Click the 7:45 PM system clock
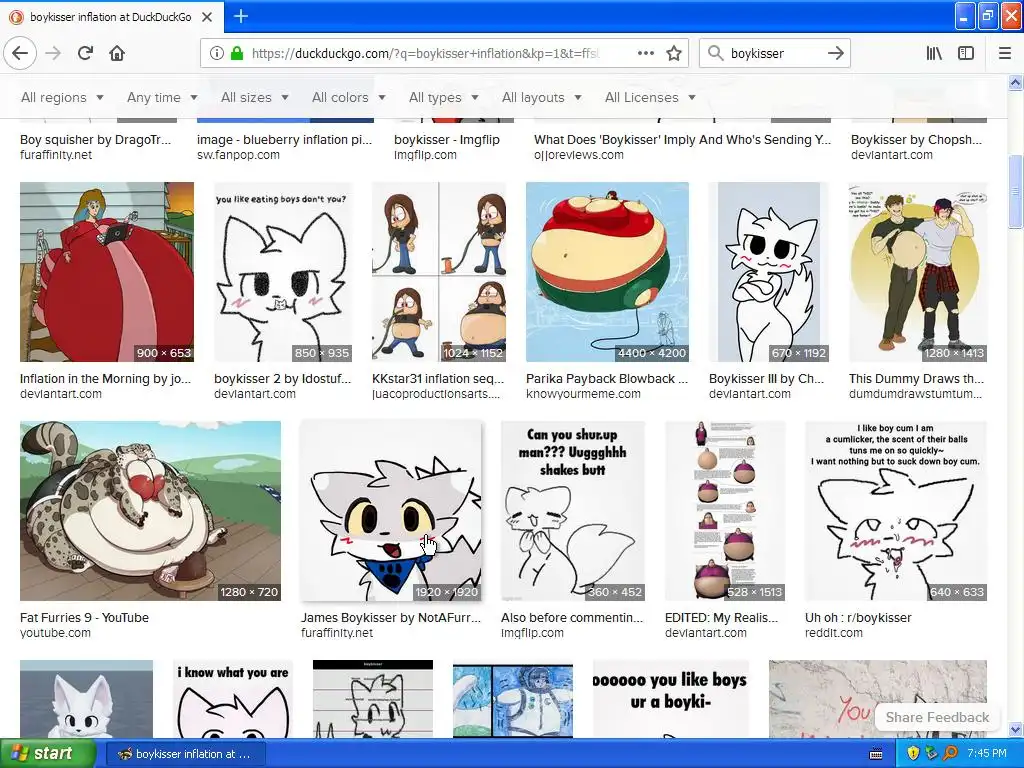 coord(987,754)
